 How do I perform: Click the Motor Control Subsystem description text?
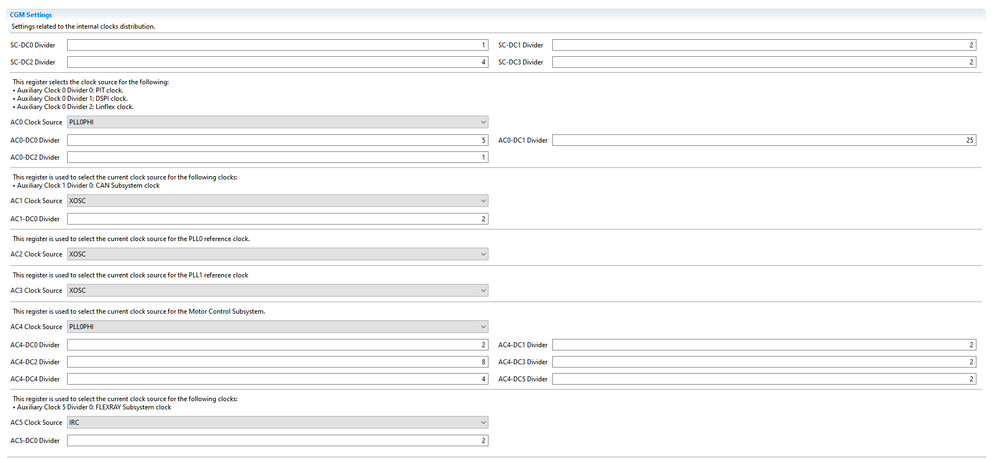pos(139,311)
